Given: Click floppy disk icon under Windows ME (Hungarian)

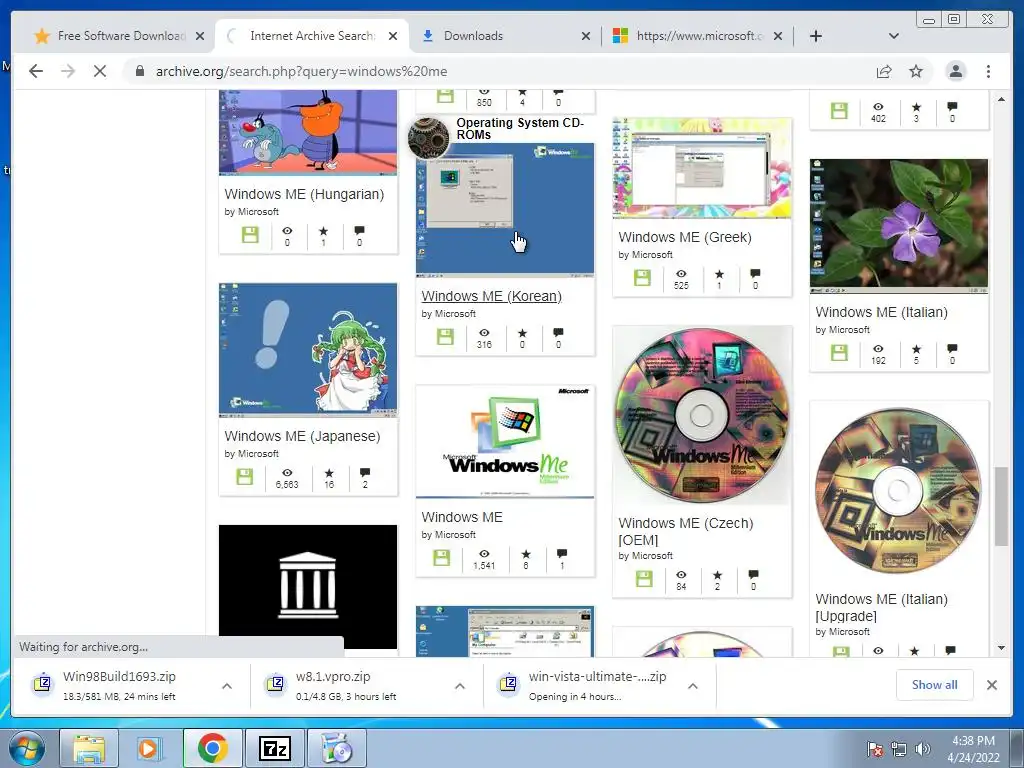Looking at the screenshot, I should [250, 234].
